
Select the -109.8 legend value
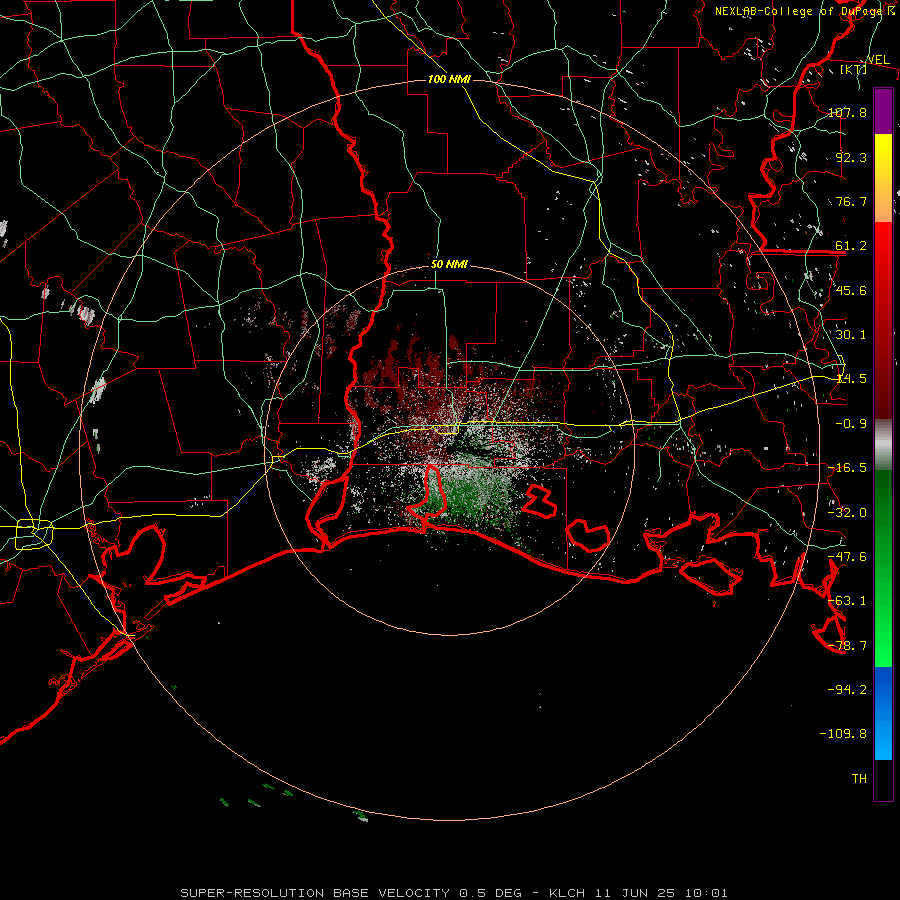click(843, 734)
